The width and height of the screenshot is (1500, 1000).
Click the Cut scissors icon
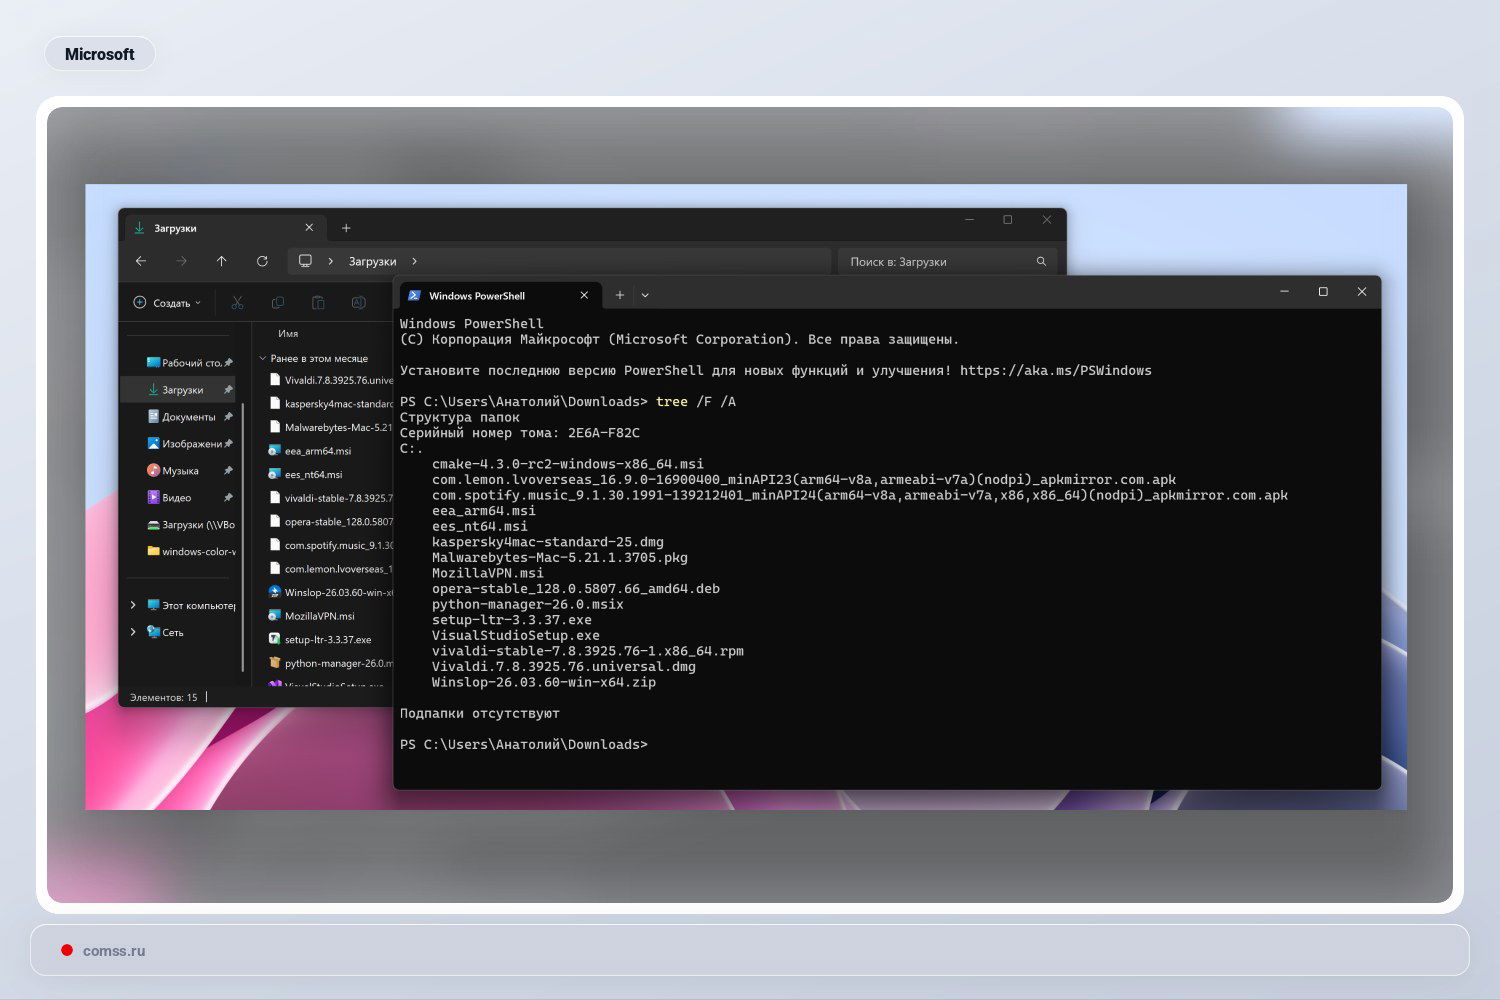pos(237,303)
